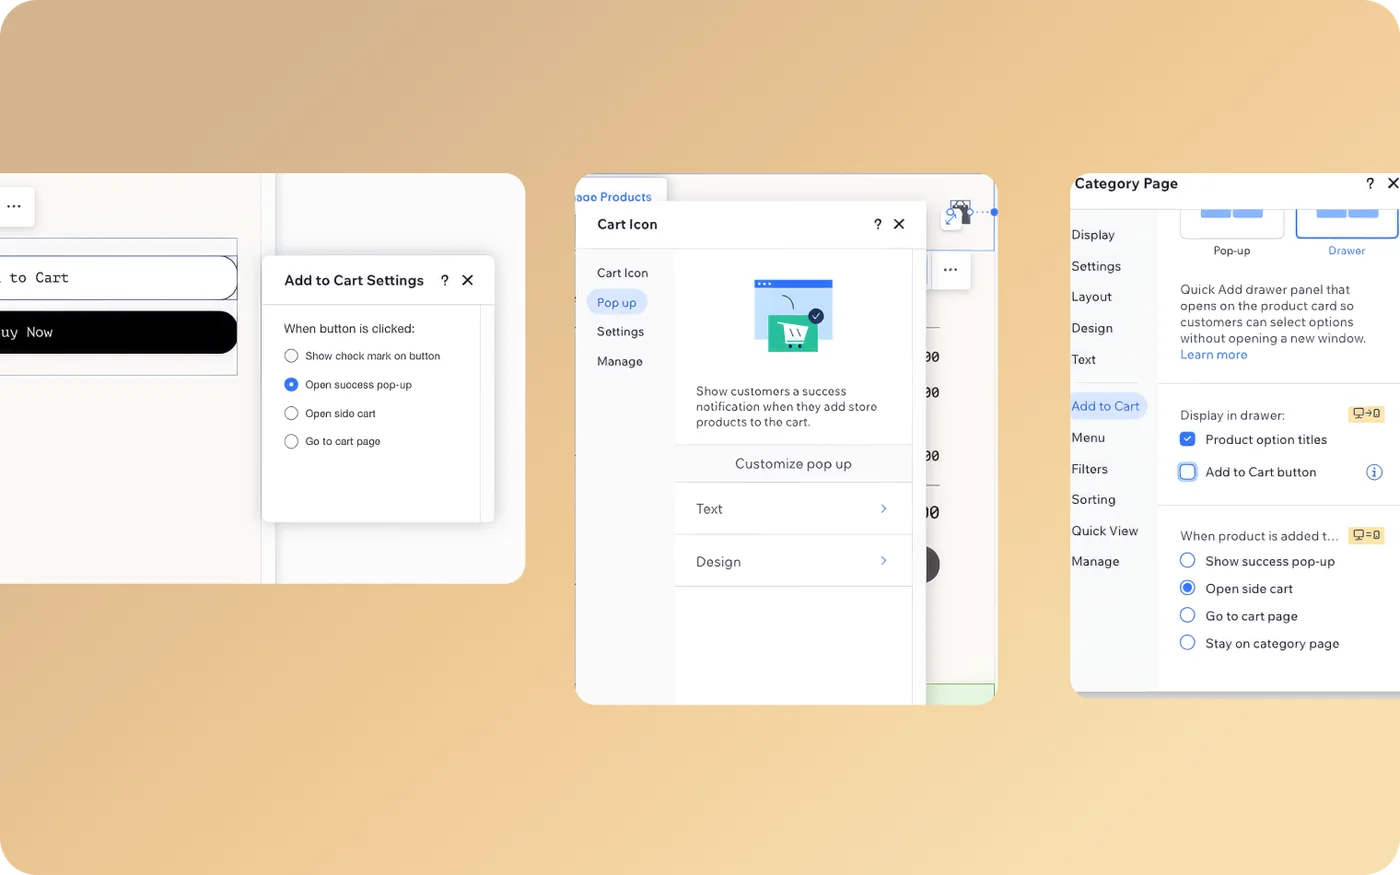Open the three-dot menu above the to Cart button

click(x=14, y=207)
